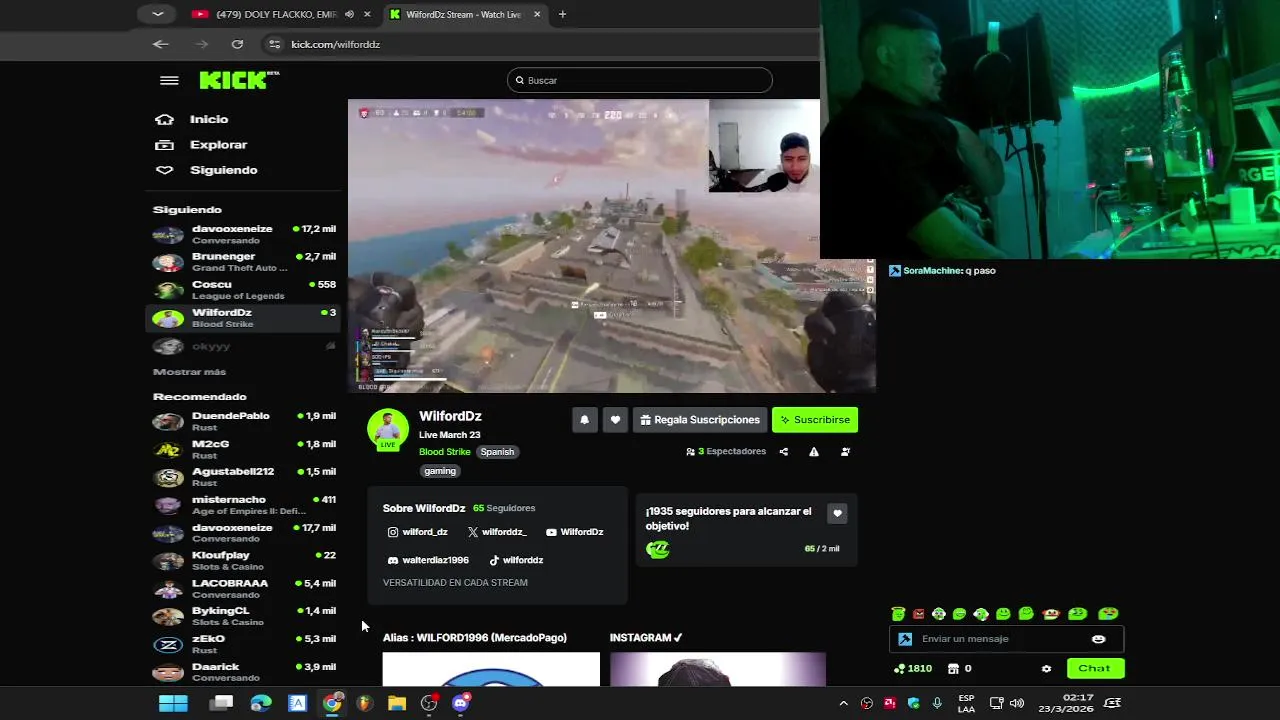Open DuendePablo recommended channel
This screenshot has width=1280, height=720.
pyautogui.click(x=244, y=421)
